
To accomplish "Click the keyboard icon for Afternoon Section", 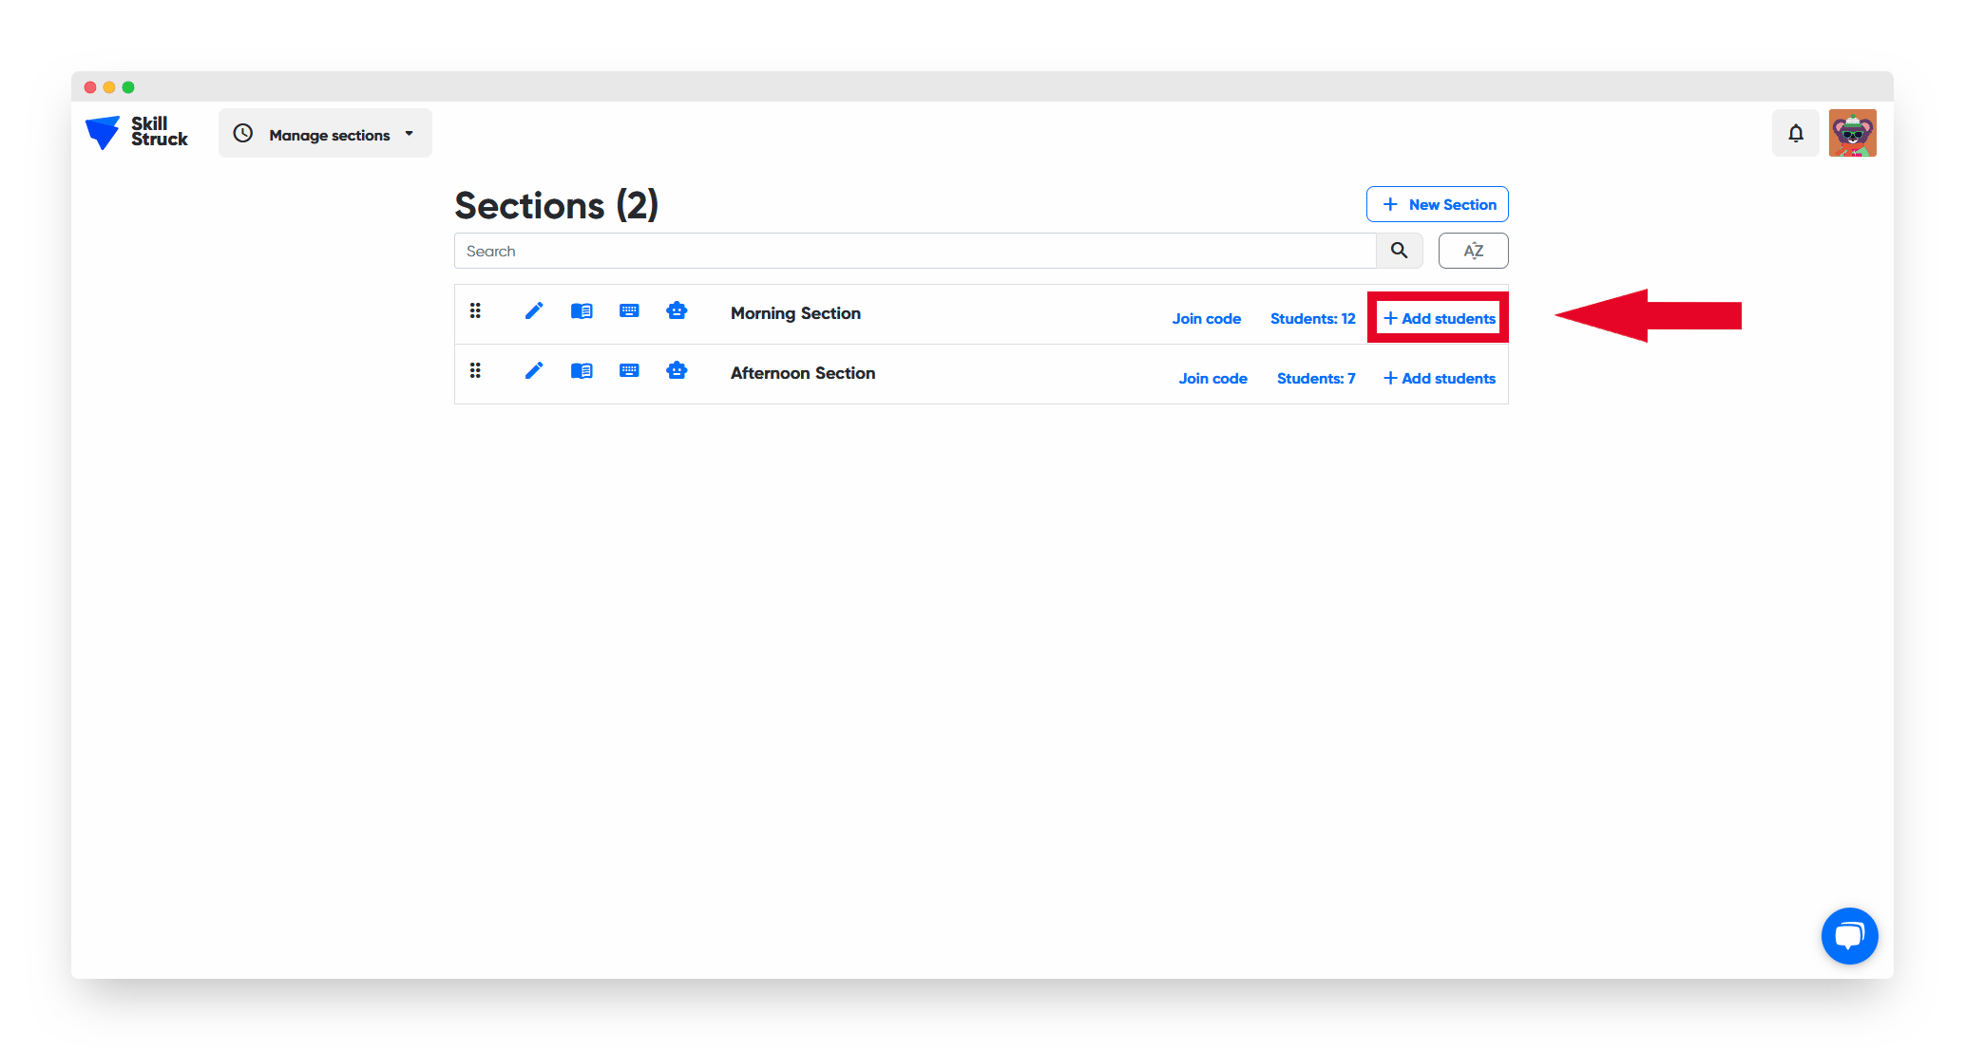I will [629, 371].
